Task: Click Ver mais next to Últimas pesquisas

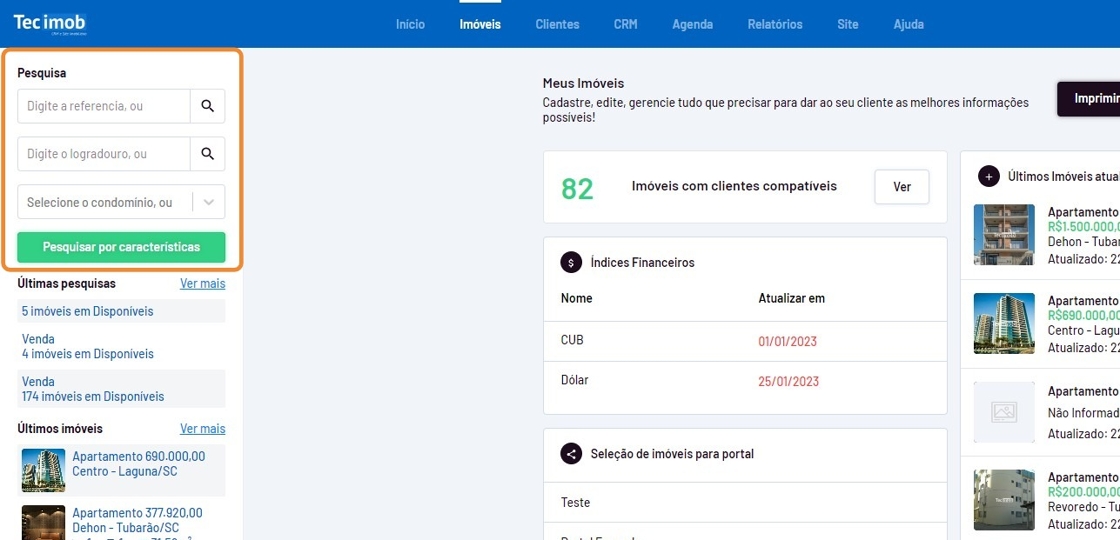Action: [202, 284]
